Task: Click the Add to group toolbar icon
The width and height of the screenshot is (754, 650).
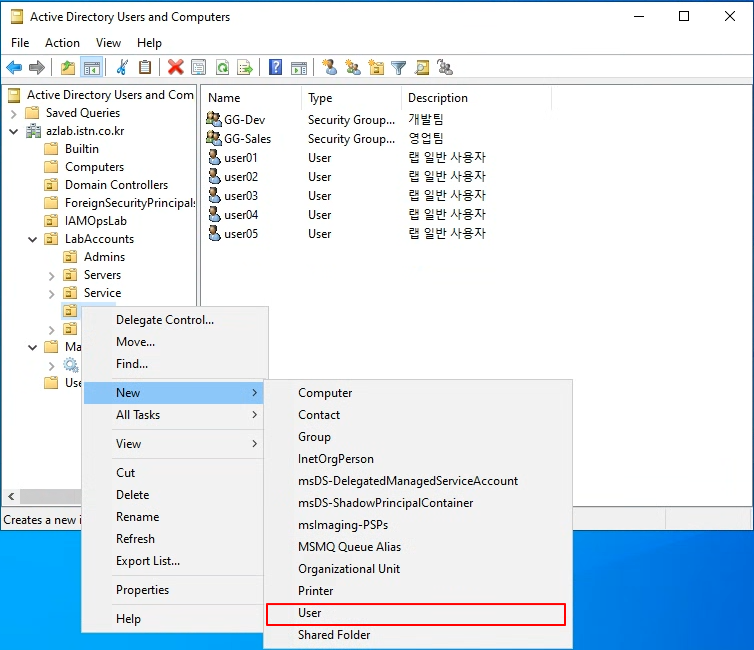Action: [445, 67]
